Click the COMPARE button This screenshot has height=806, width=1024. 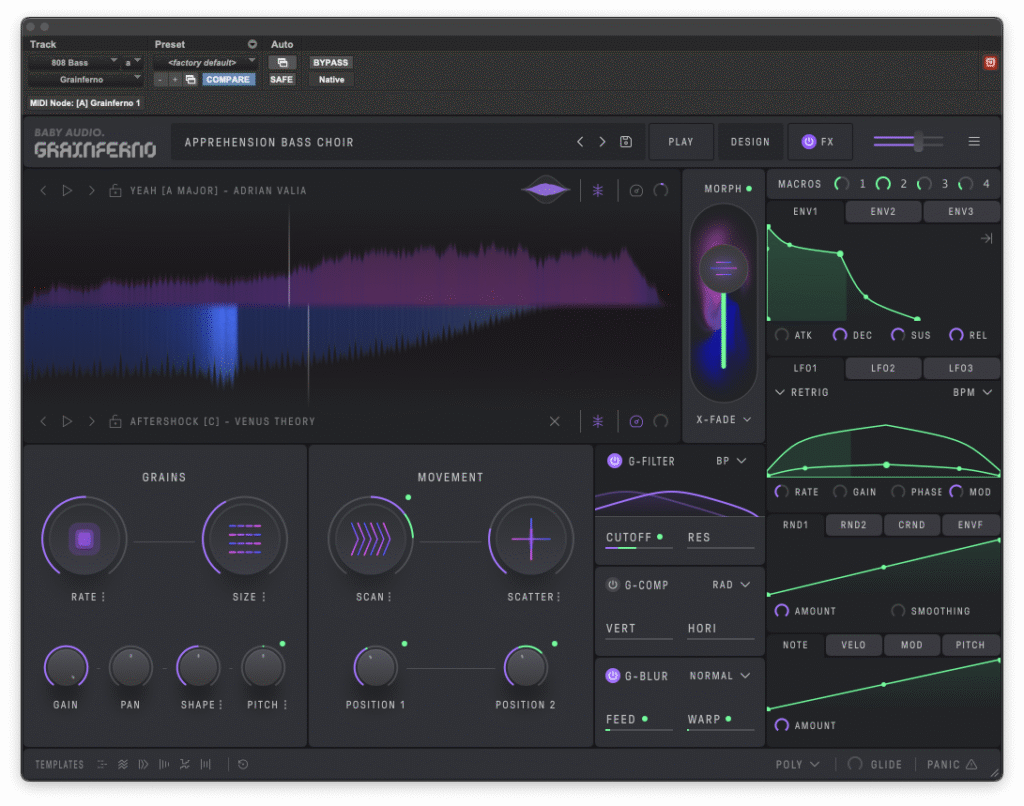tap(228, 79)
